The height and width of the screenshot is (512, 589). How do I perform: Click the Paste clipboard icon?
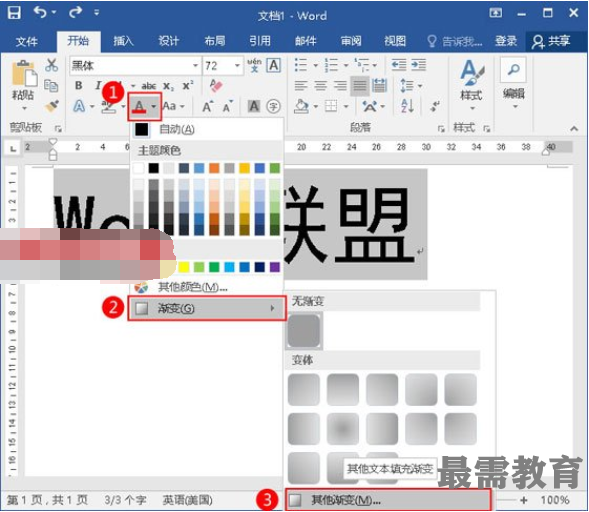click(24, 73)
